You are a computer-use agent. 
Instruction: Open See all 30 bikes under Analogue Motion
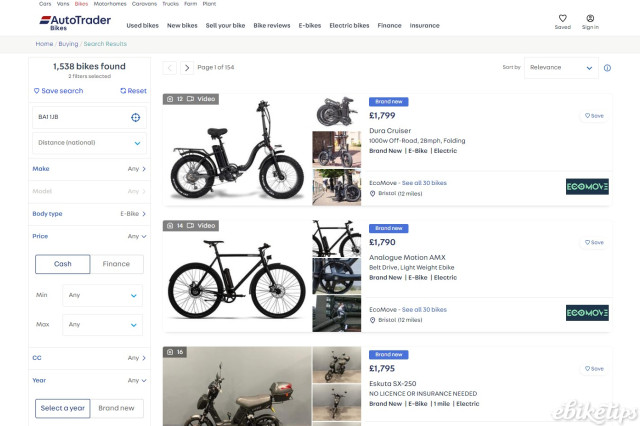pyautogui.click(x=424, y=310)
